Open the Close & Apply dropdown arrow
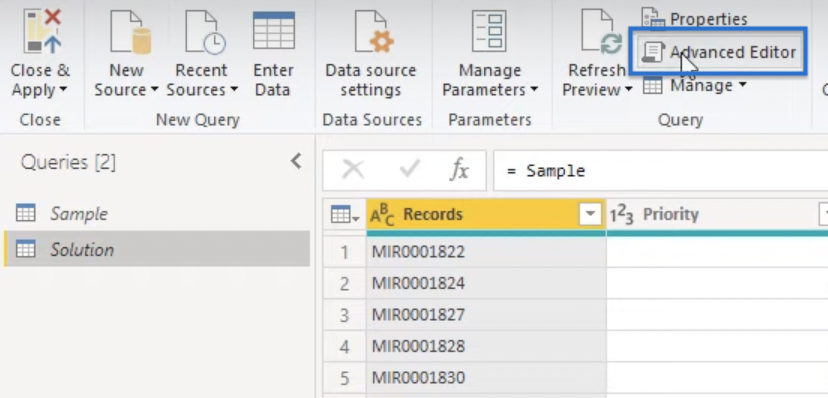828x398 pixels. point(63,90)
